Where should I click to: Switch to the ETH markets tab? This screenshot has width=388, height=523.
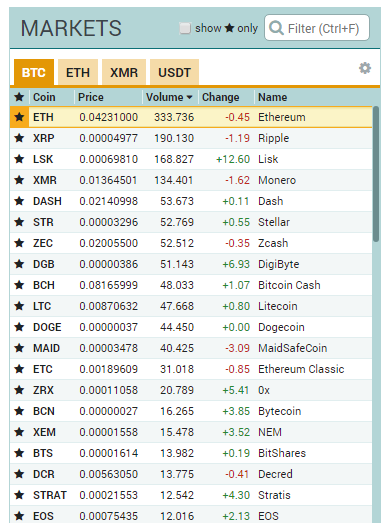pos(78,72)
